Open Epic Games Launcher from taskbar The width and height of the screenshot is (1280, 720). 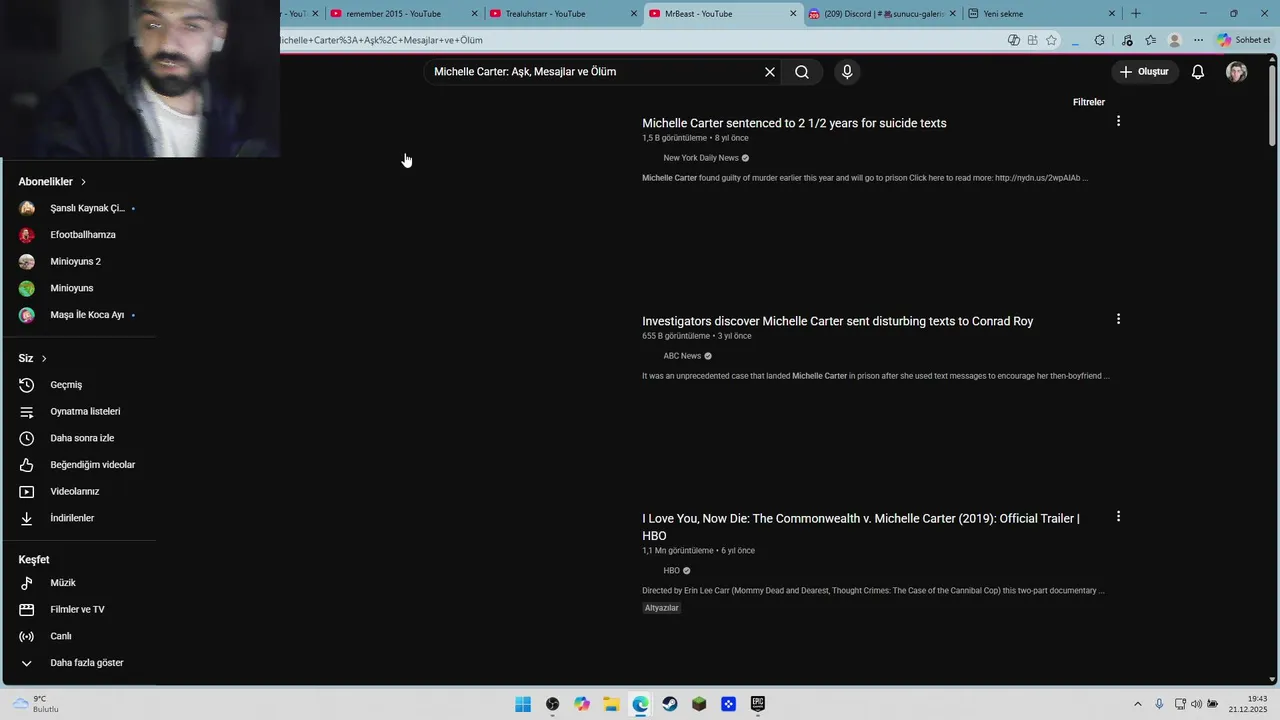(x=758, y=704)
